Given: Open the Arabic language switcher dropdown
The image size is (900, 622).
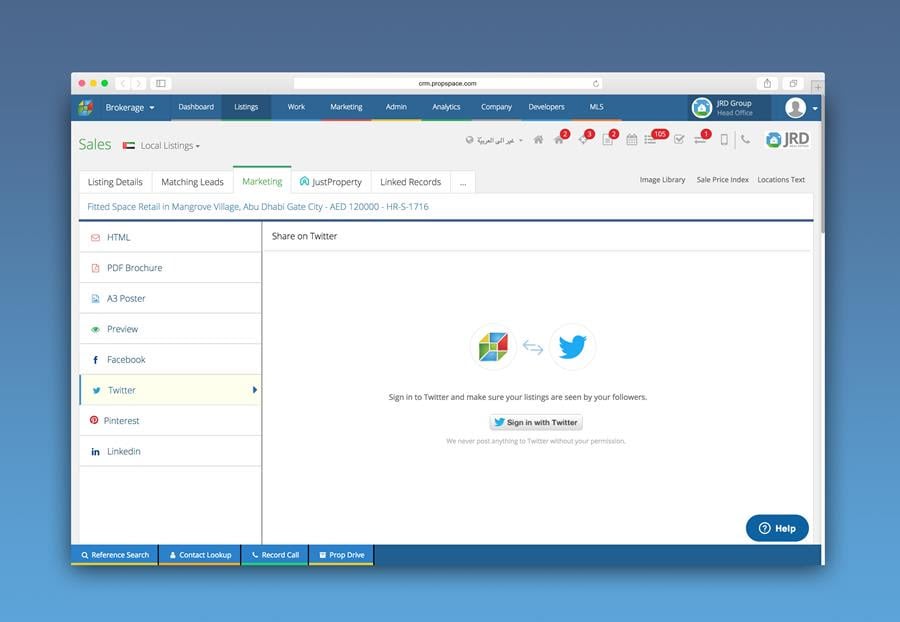Looking at the screenshot, I should [500, 140].
